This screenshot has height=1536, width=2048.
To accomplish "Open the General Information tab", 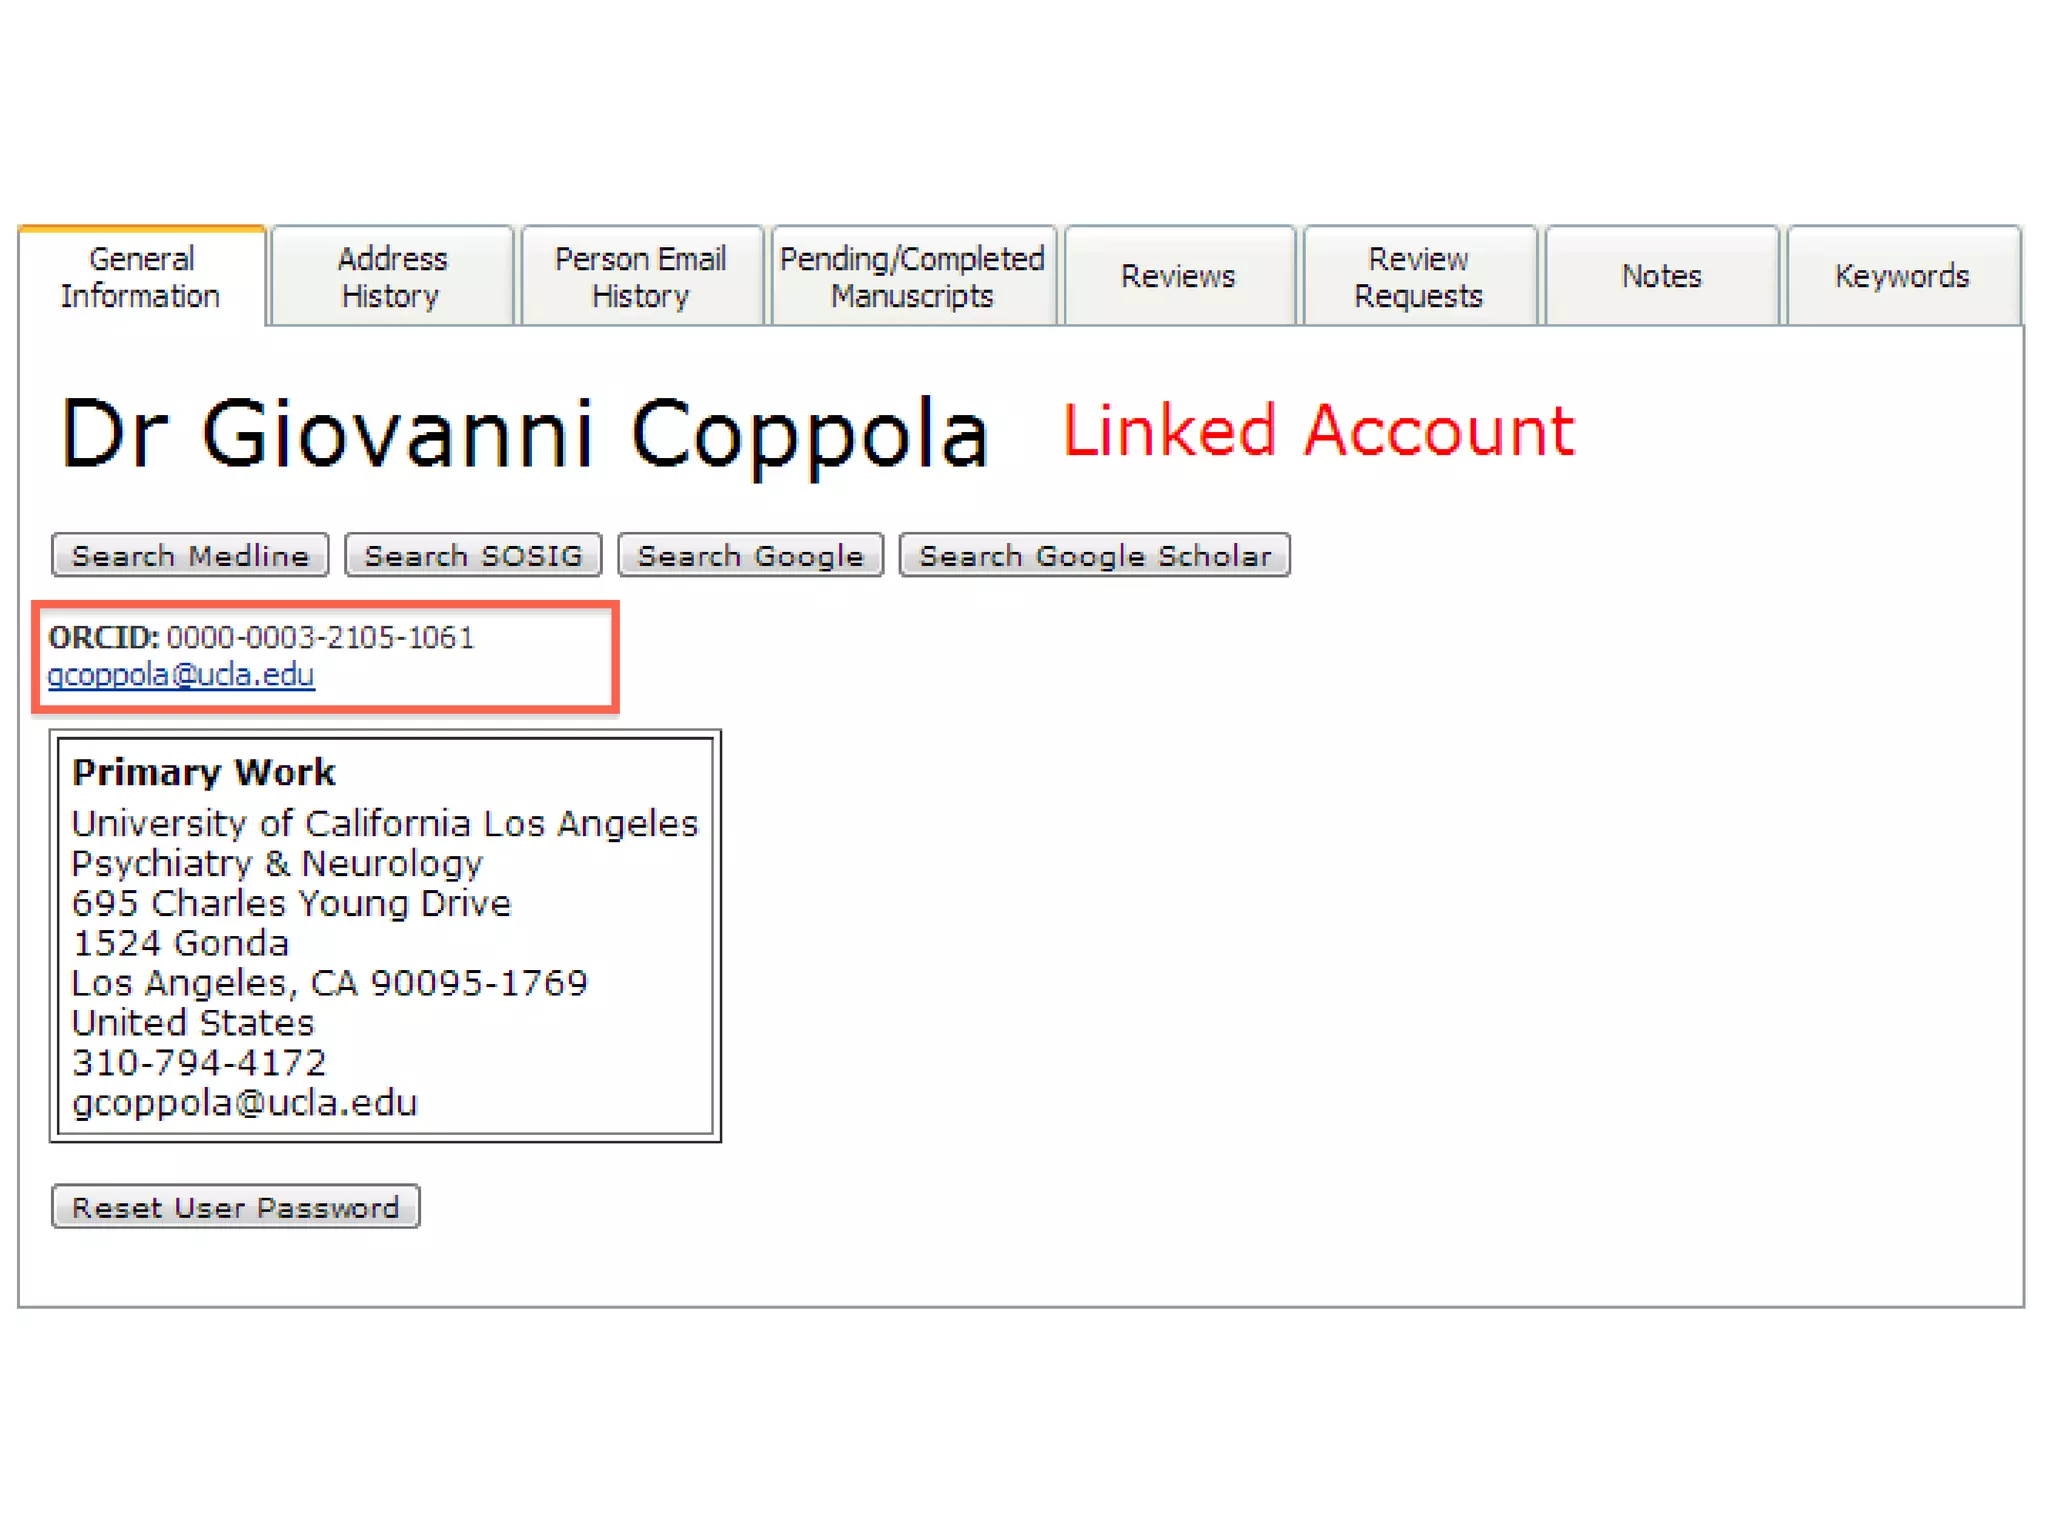I will (x=141, y=277).
